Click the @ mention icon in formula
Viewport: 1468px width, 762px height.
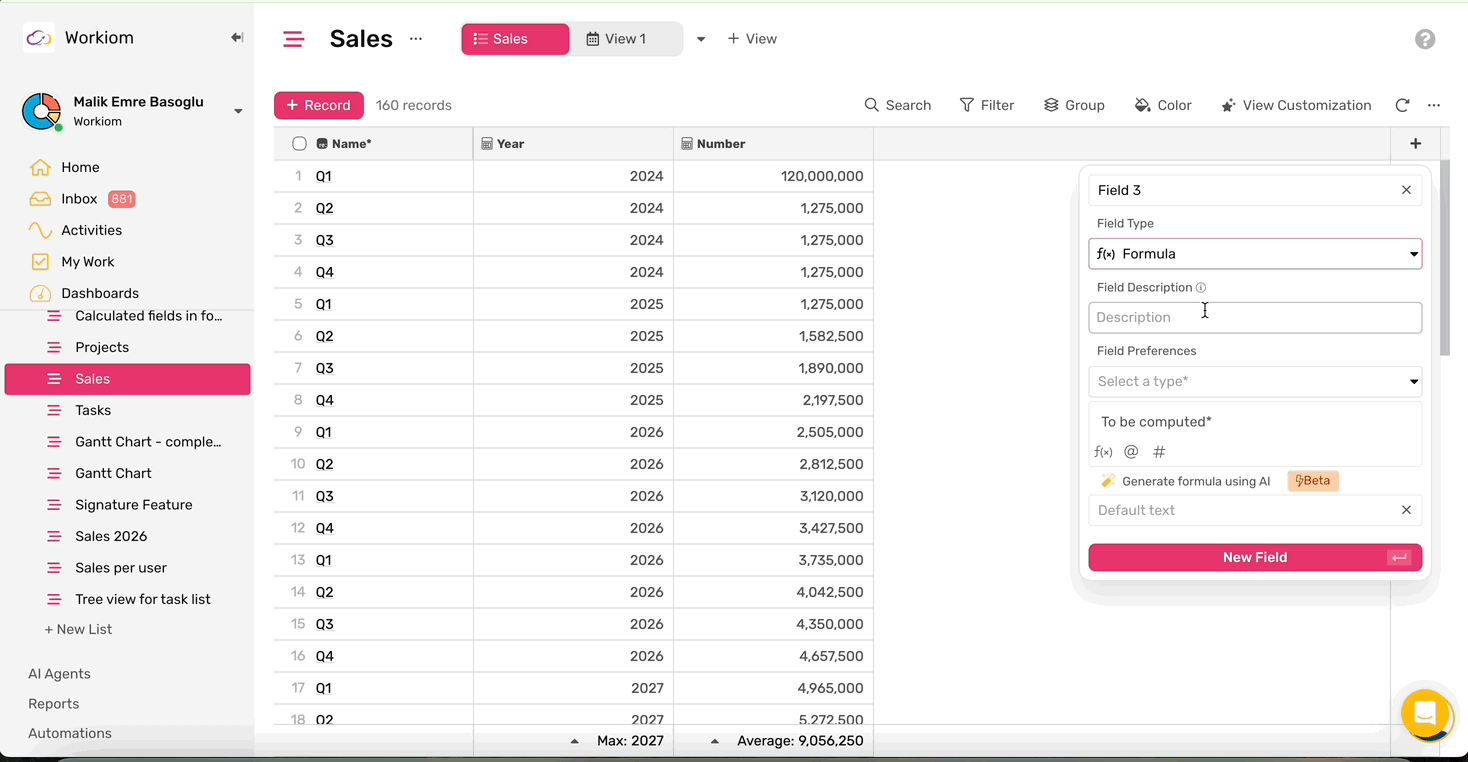[x=1131, y=452]
